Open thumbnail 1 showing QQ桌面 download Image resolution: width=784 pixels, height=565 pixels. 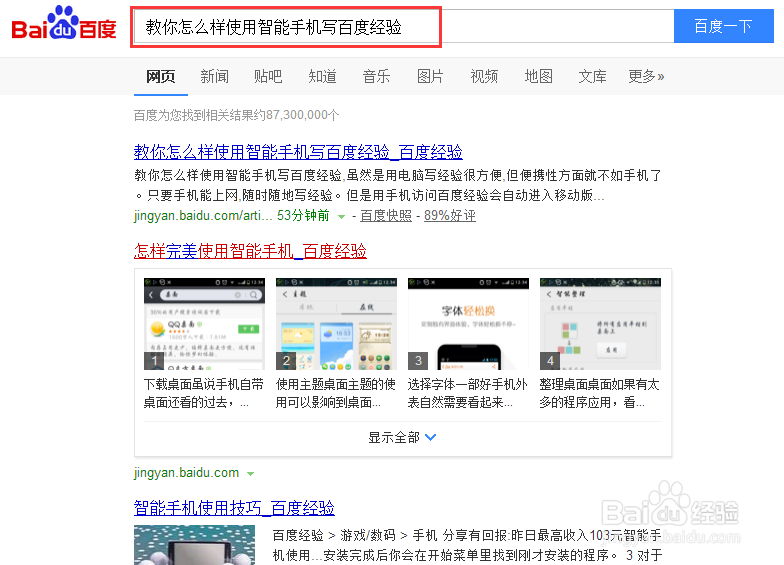point(204,324)
